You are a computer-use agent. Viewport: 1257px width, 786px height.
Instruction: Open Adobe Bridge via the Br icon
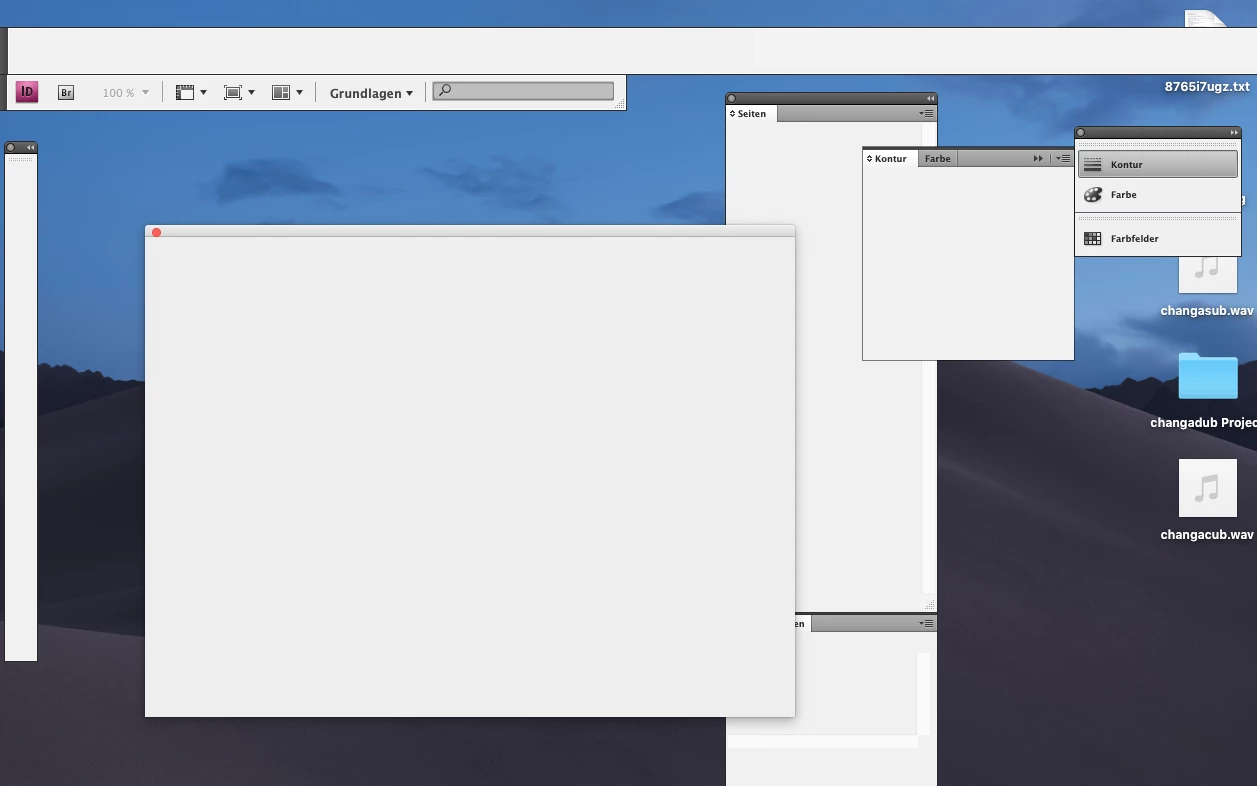tap(66, 92)
